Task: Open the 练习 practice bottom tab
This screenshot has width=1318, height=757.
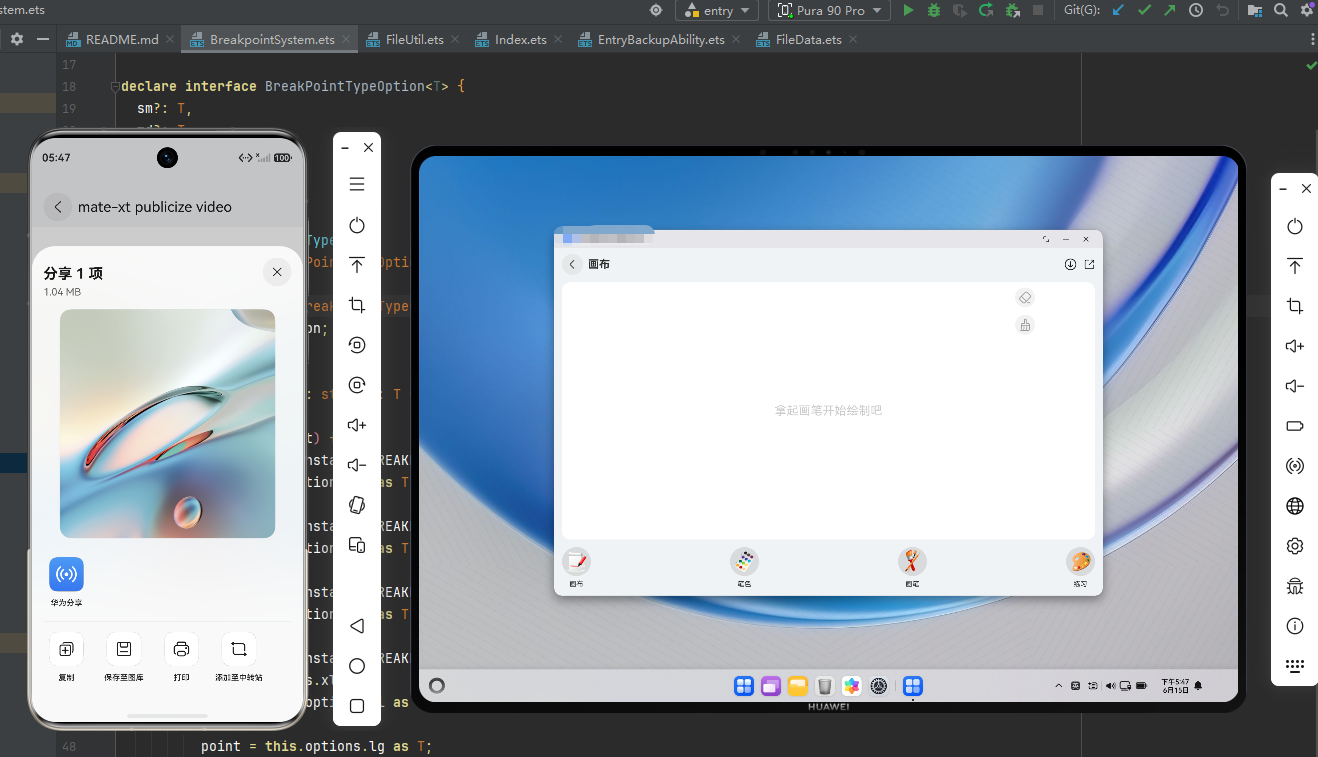Action: pos(1080,567)
